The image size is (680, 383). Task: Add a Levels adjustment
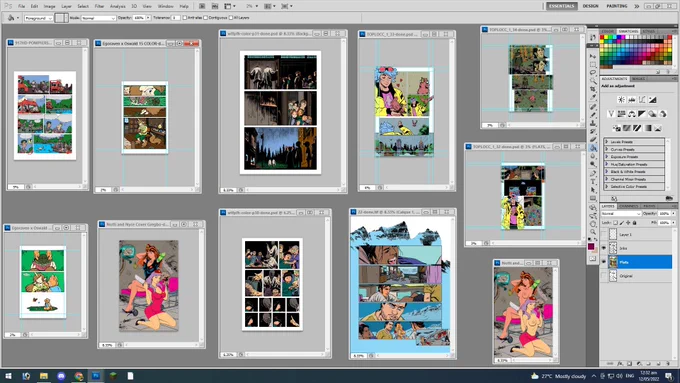[x=631, y=100]
